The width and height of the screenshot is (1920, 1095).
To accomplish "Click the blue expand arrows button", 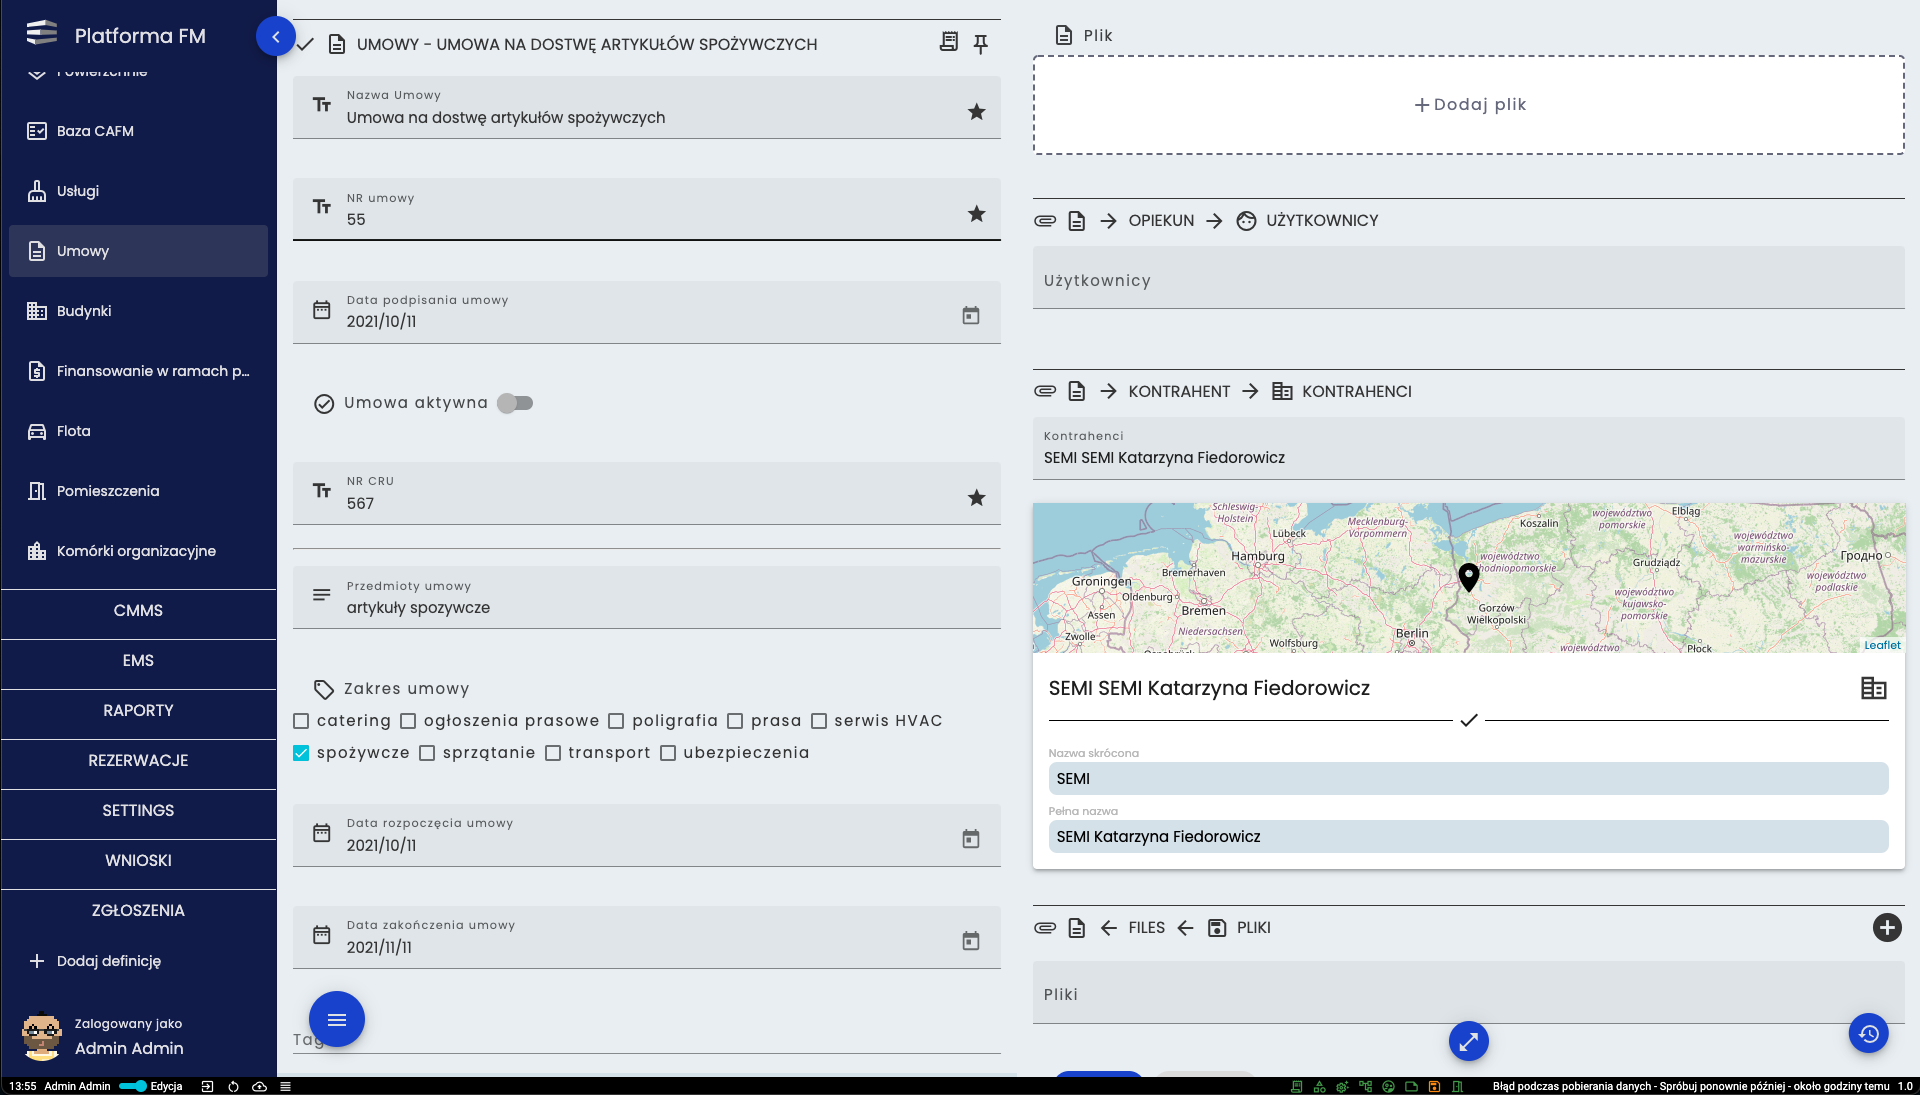I will [x=1468, y=1042].
